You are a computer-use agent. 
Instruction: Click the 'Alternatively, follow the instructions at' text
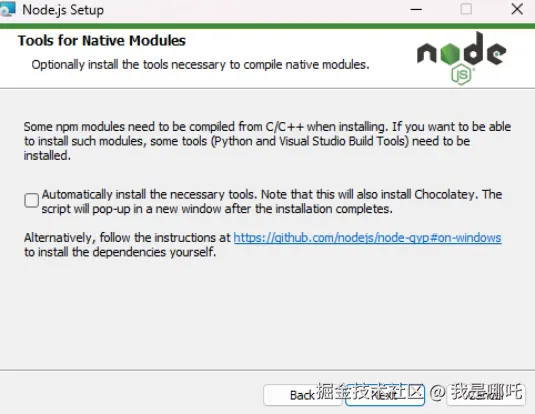(x=127, y=238)
